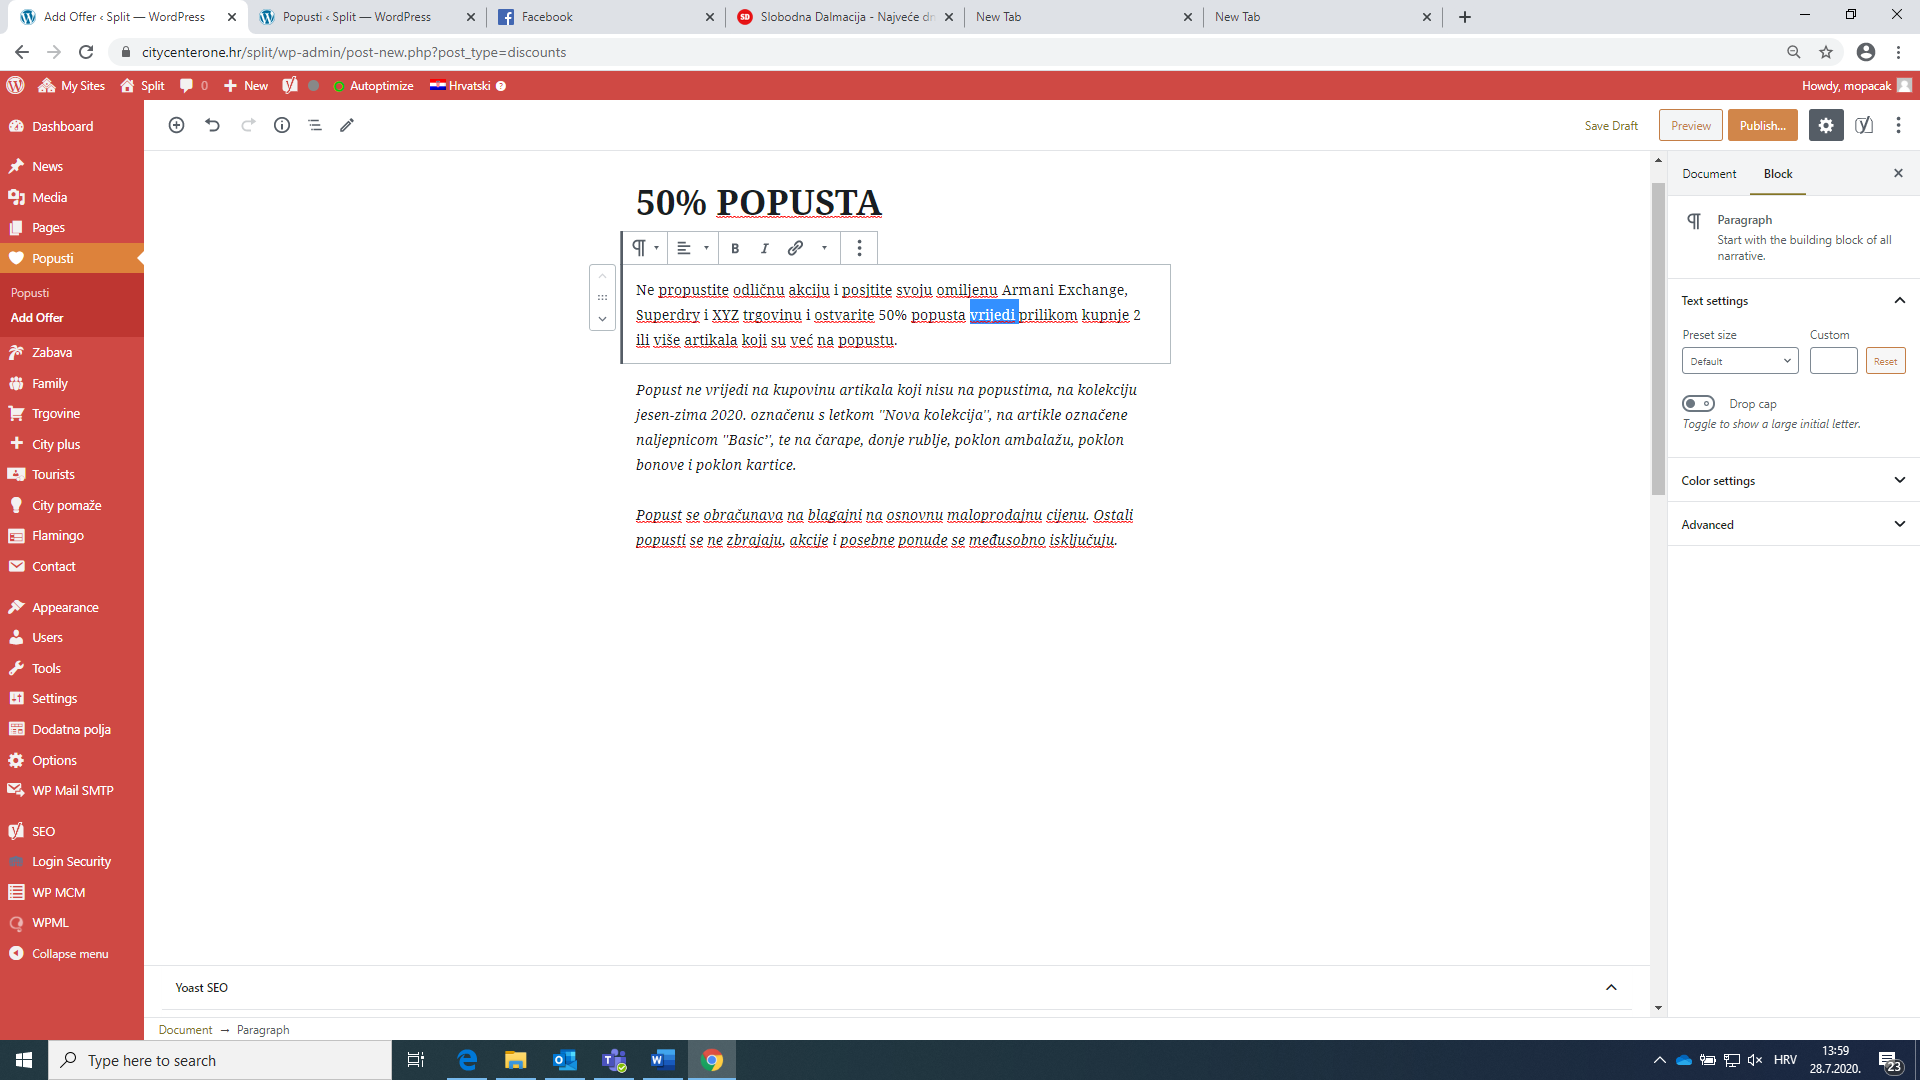Open Login Security menu
This screenshot has height=1080, width=1920.
(x=72, y=861)
